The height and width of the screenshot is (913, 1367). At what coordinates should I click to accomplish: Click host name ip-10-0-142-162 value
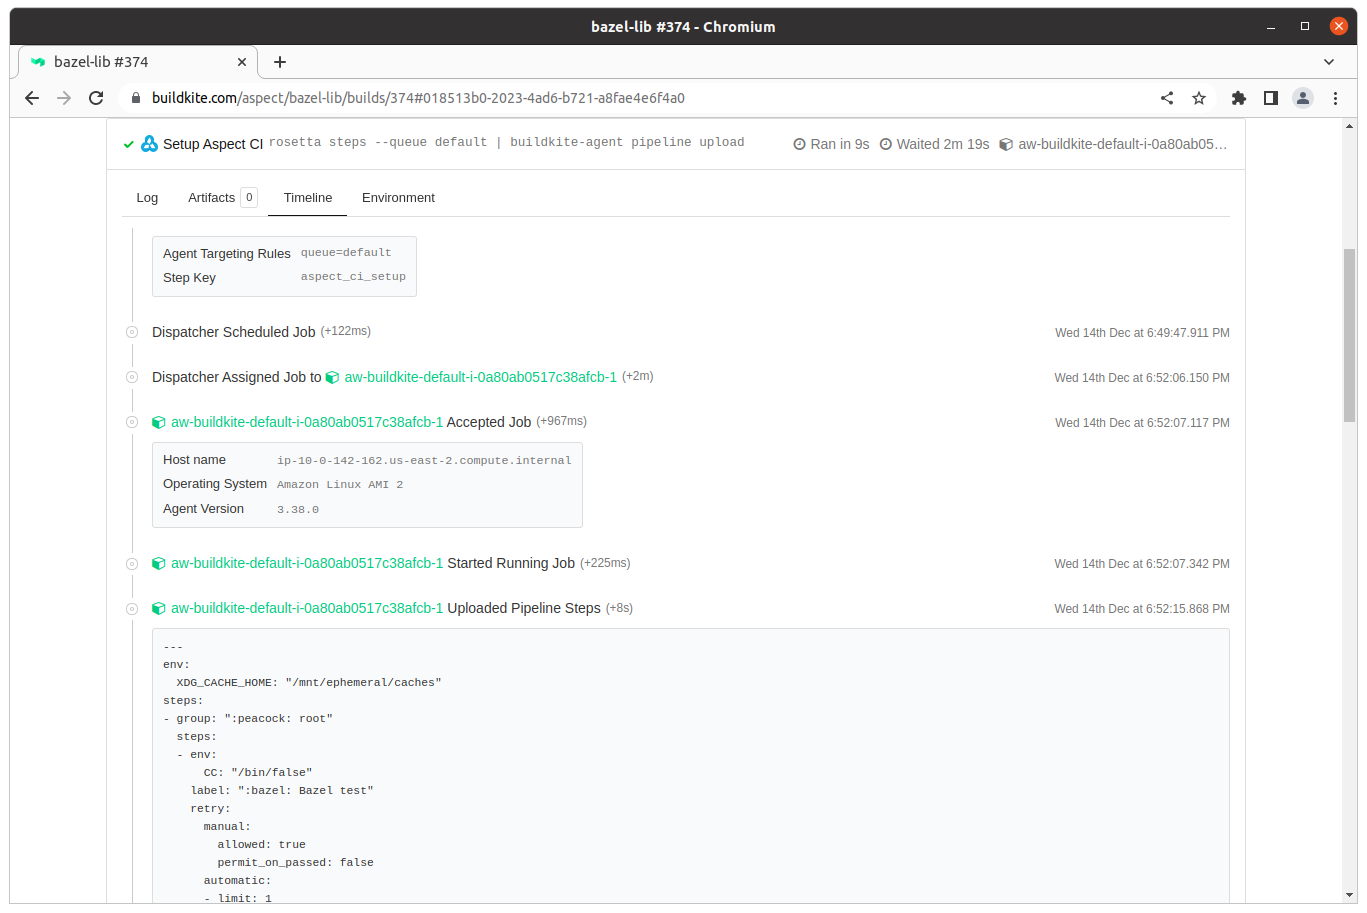tap(424, 461)
